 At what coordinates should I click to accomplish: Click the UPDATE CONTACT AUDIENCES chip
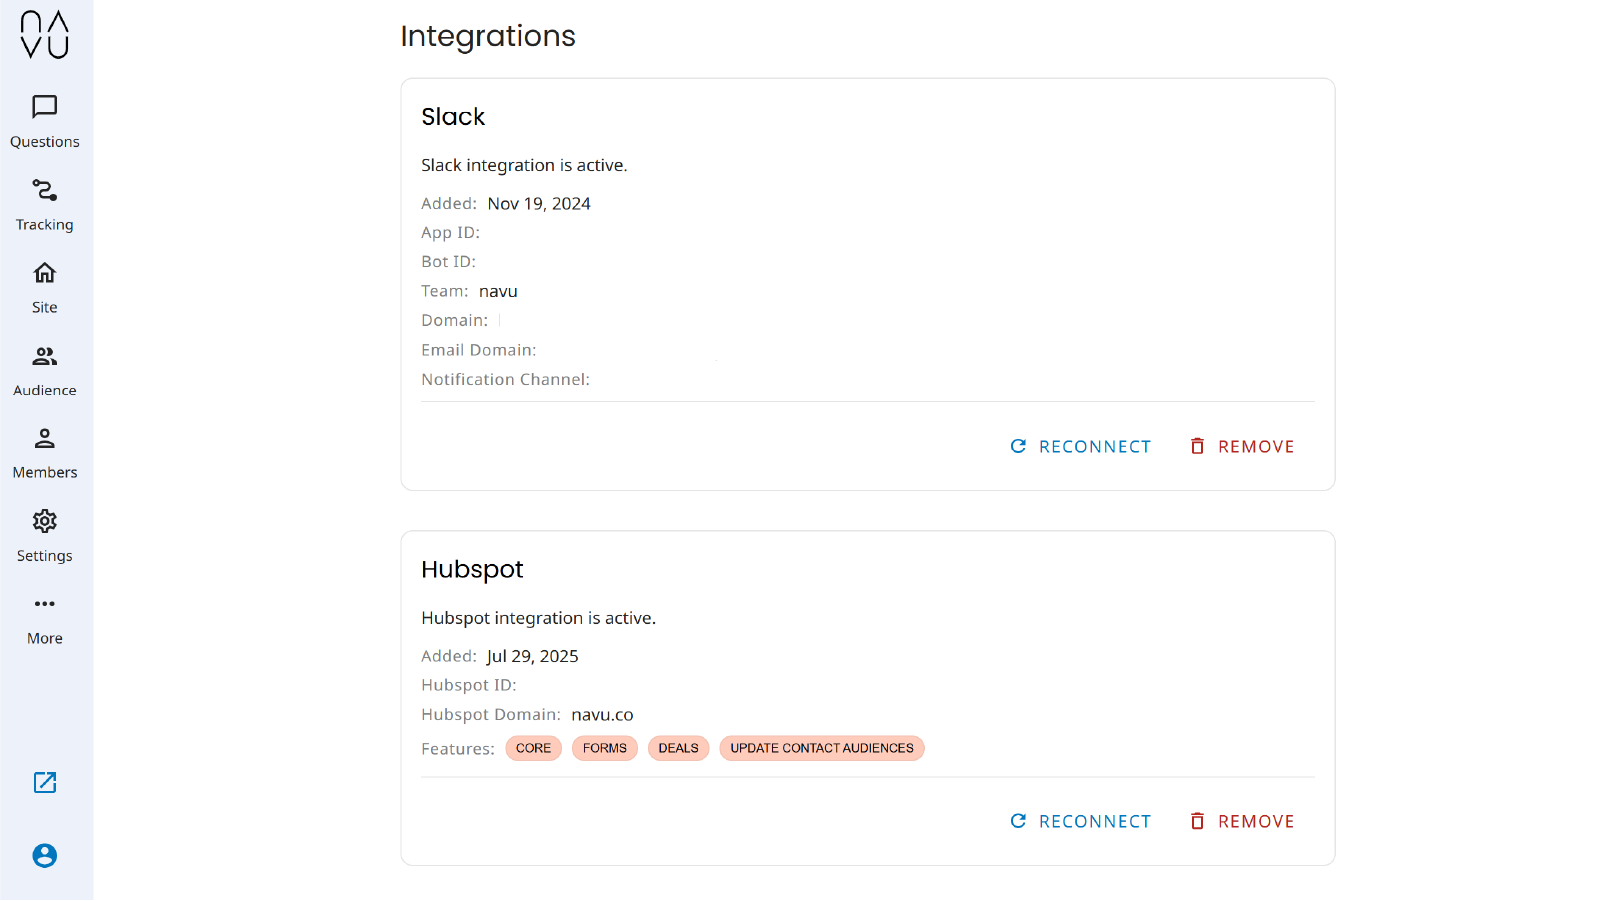(x=821, y=749)
